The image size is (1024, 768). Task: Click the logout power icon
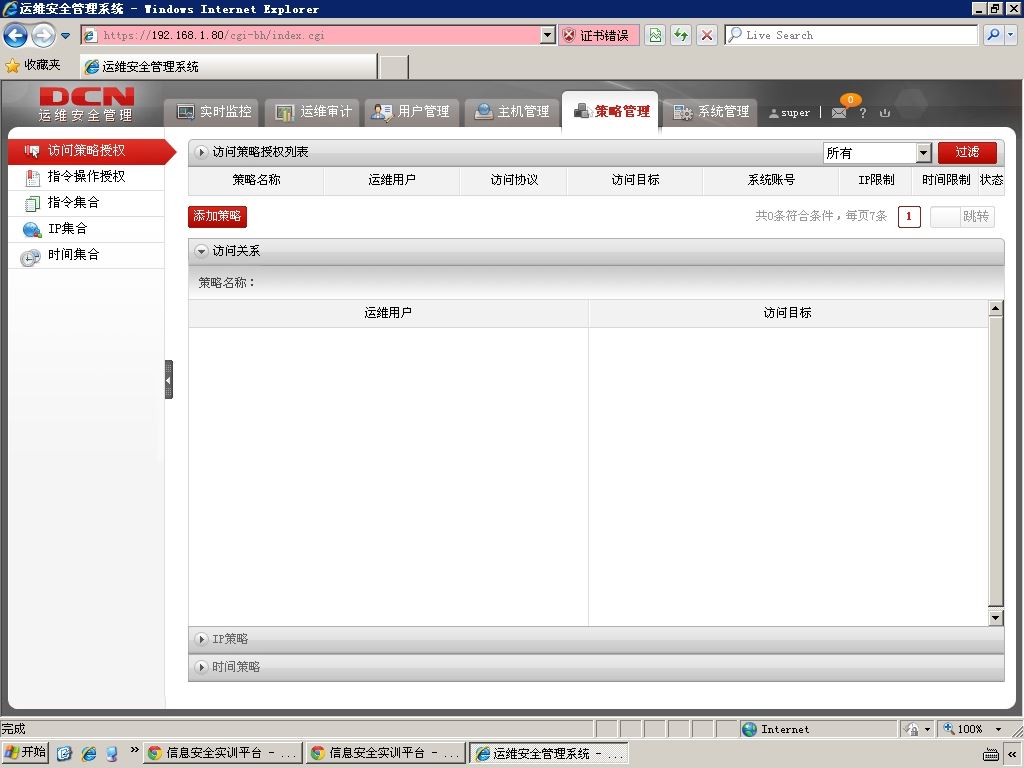tap(885, 113)
